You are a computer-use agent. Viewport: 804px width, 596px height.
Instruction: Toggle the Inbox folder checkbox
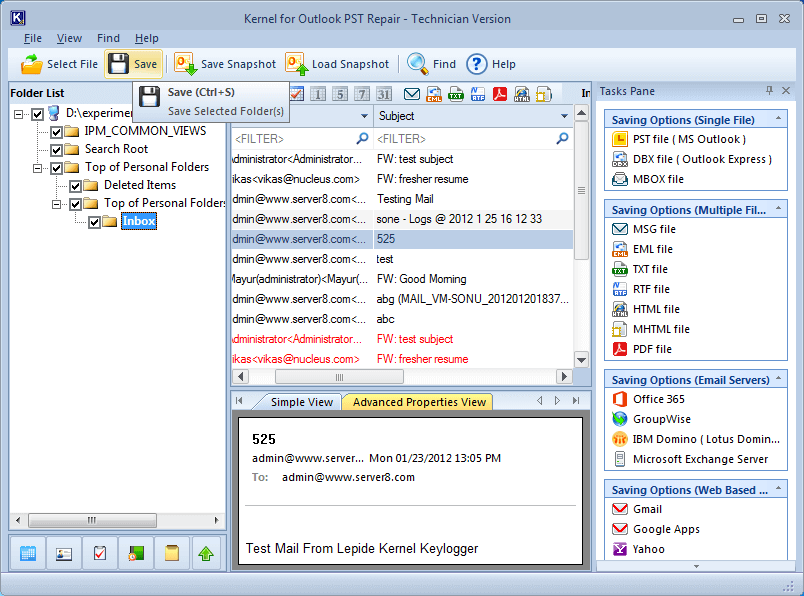(94, 222)
